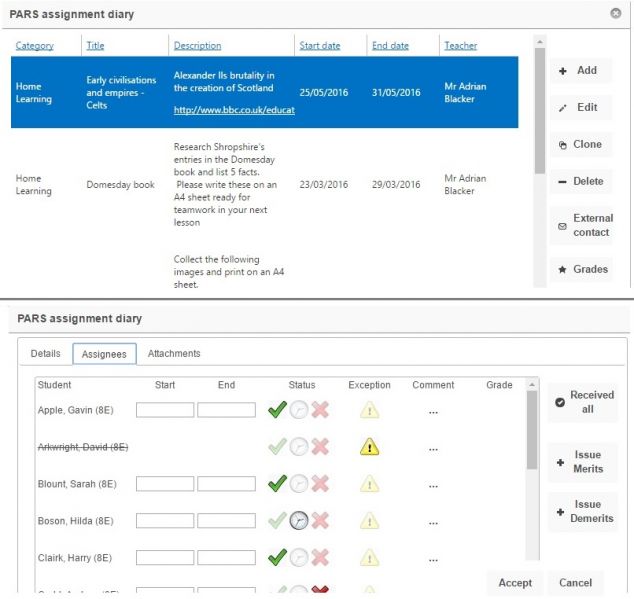Mark Clairk, Harry as not received

coord(320,557)
